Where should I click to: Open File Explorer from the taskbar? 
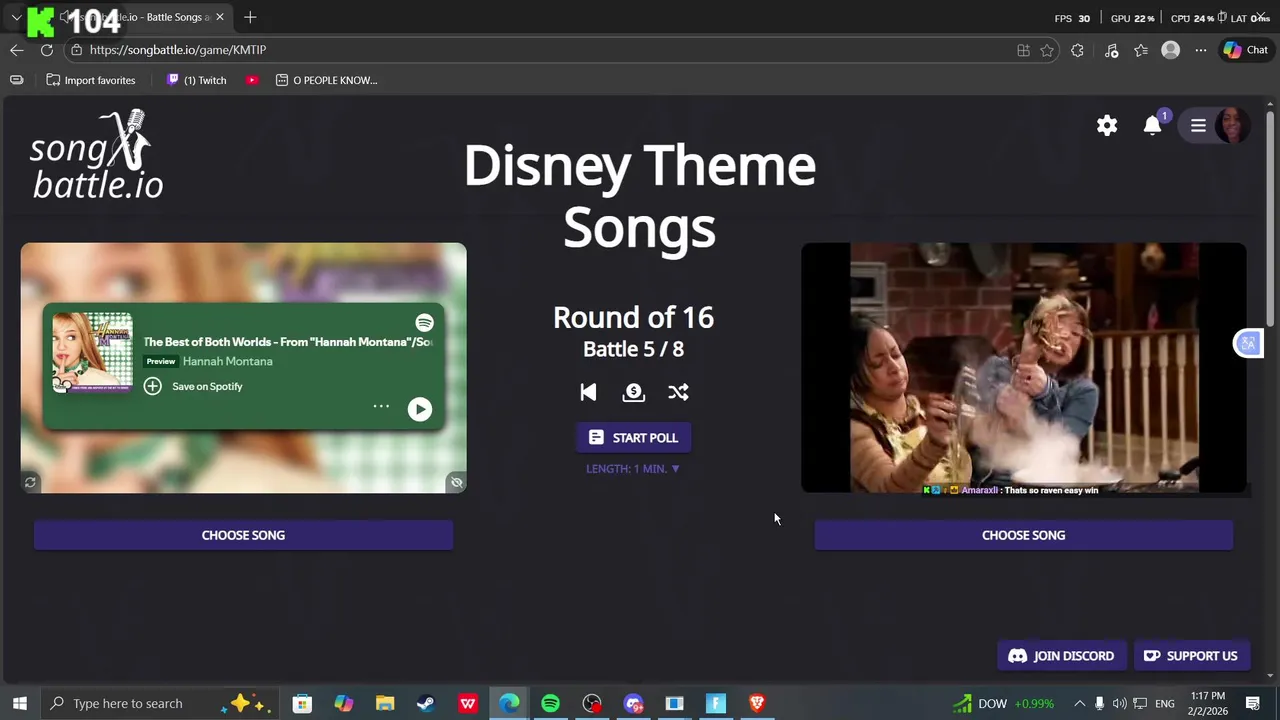pyautogui.click(x=385, y=703)
